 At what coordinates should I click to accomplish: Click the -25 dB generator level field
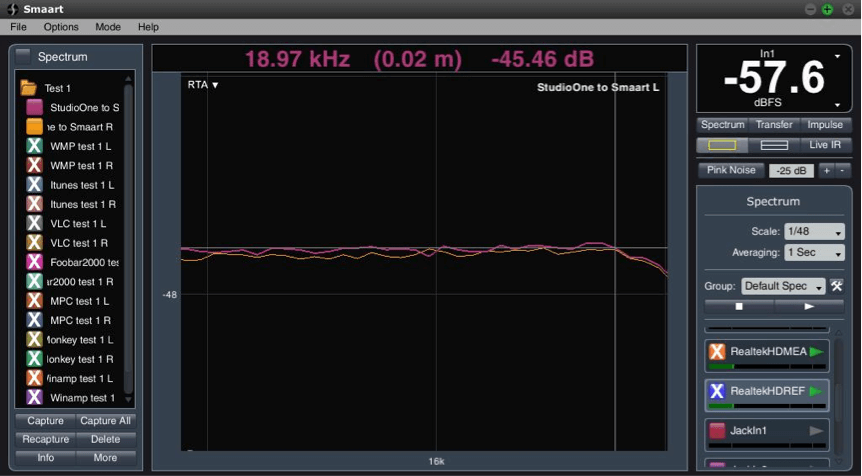pos(791,171)
